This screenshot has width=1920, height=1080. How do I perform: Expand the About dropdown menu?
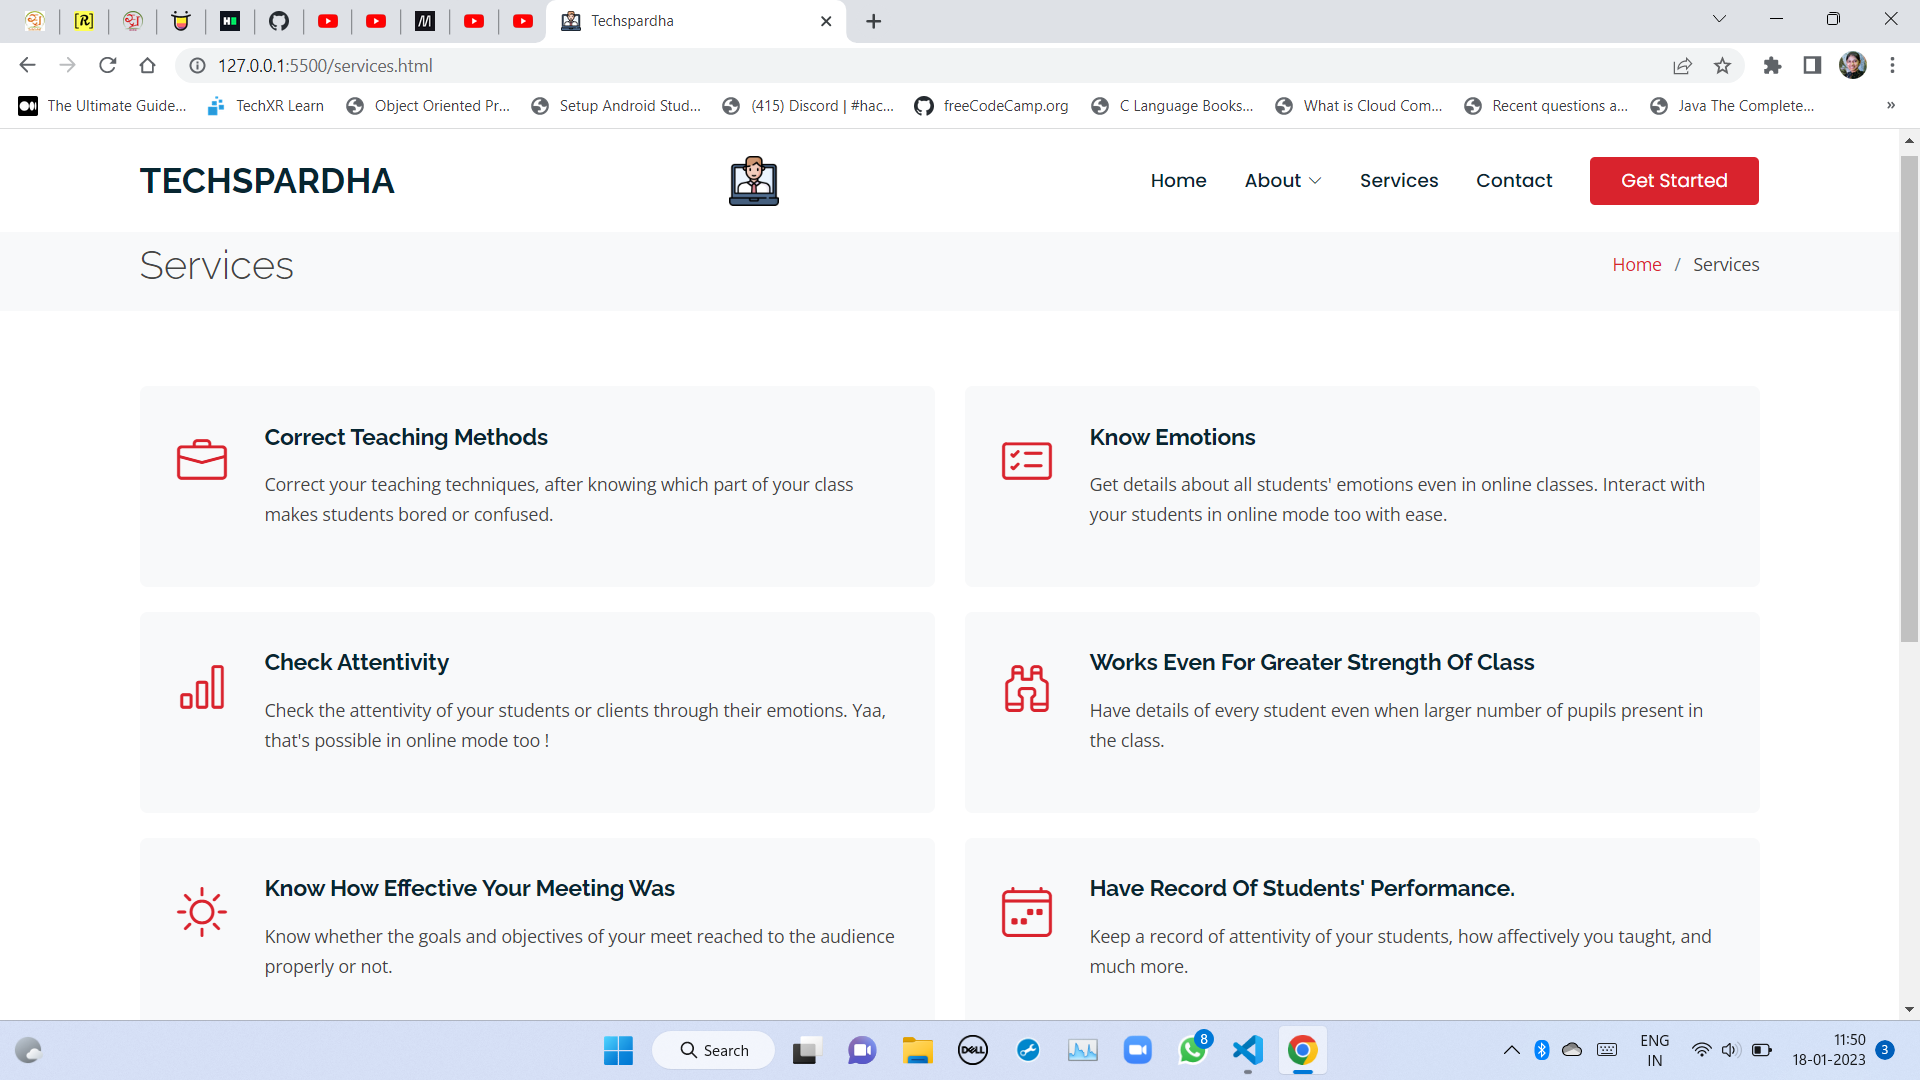click(x=1283, y=181)
